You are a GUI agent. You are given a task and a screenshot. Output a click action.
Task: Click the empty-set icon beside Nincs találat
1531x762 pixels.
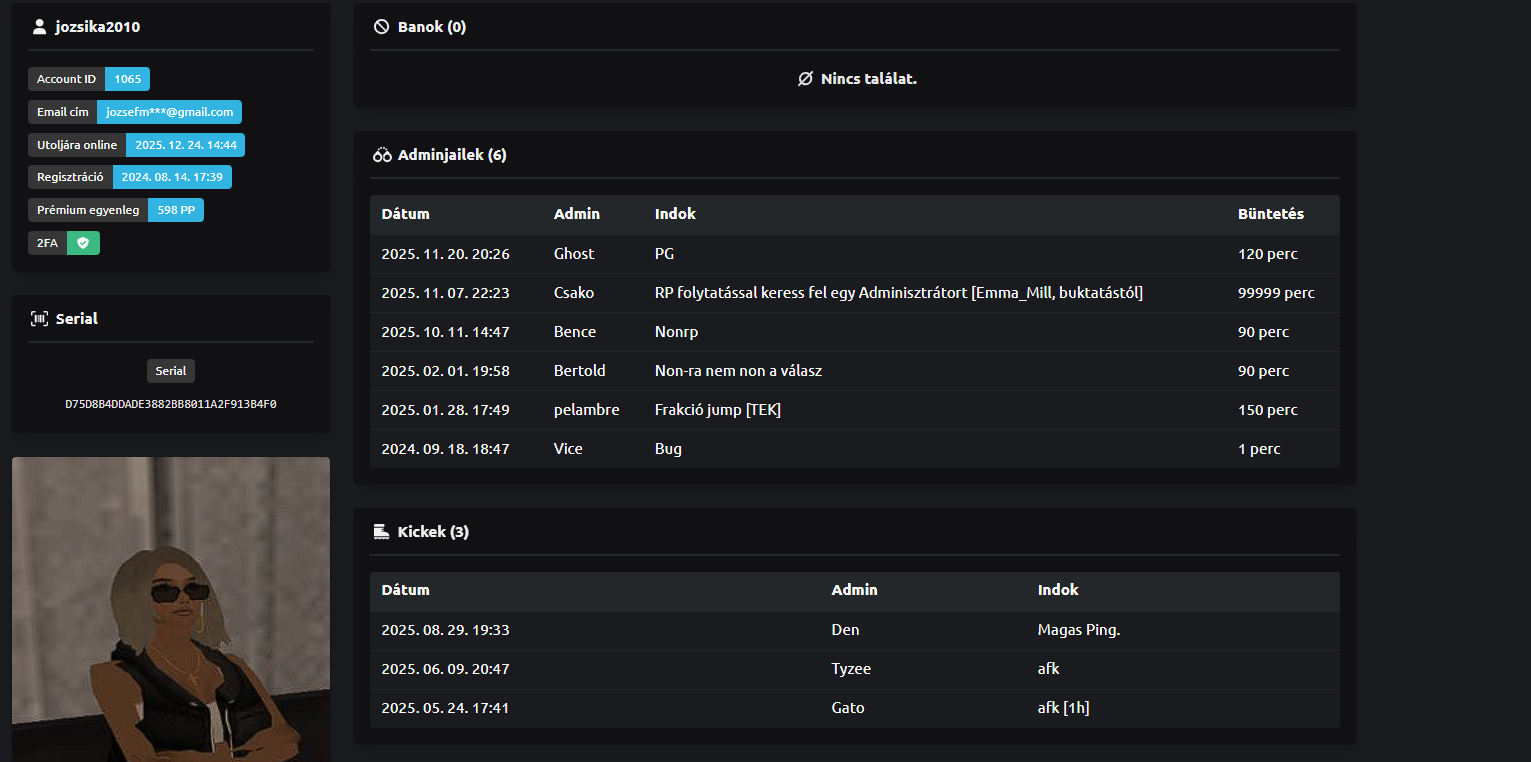point(805,79)
